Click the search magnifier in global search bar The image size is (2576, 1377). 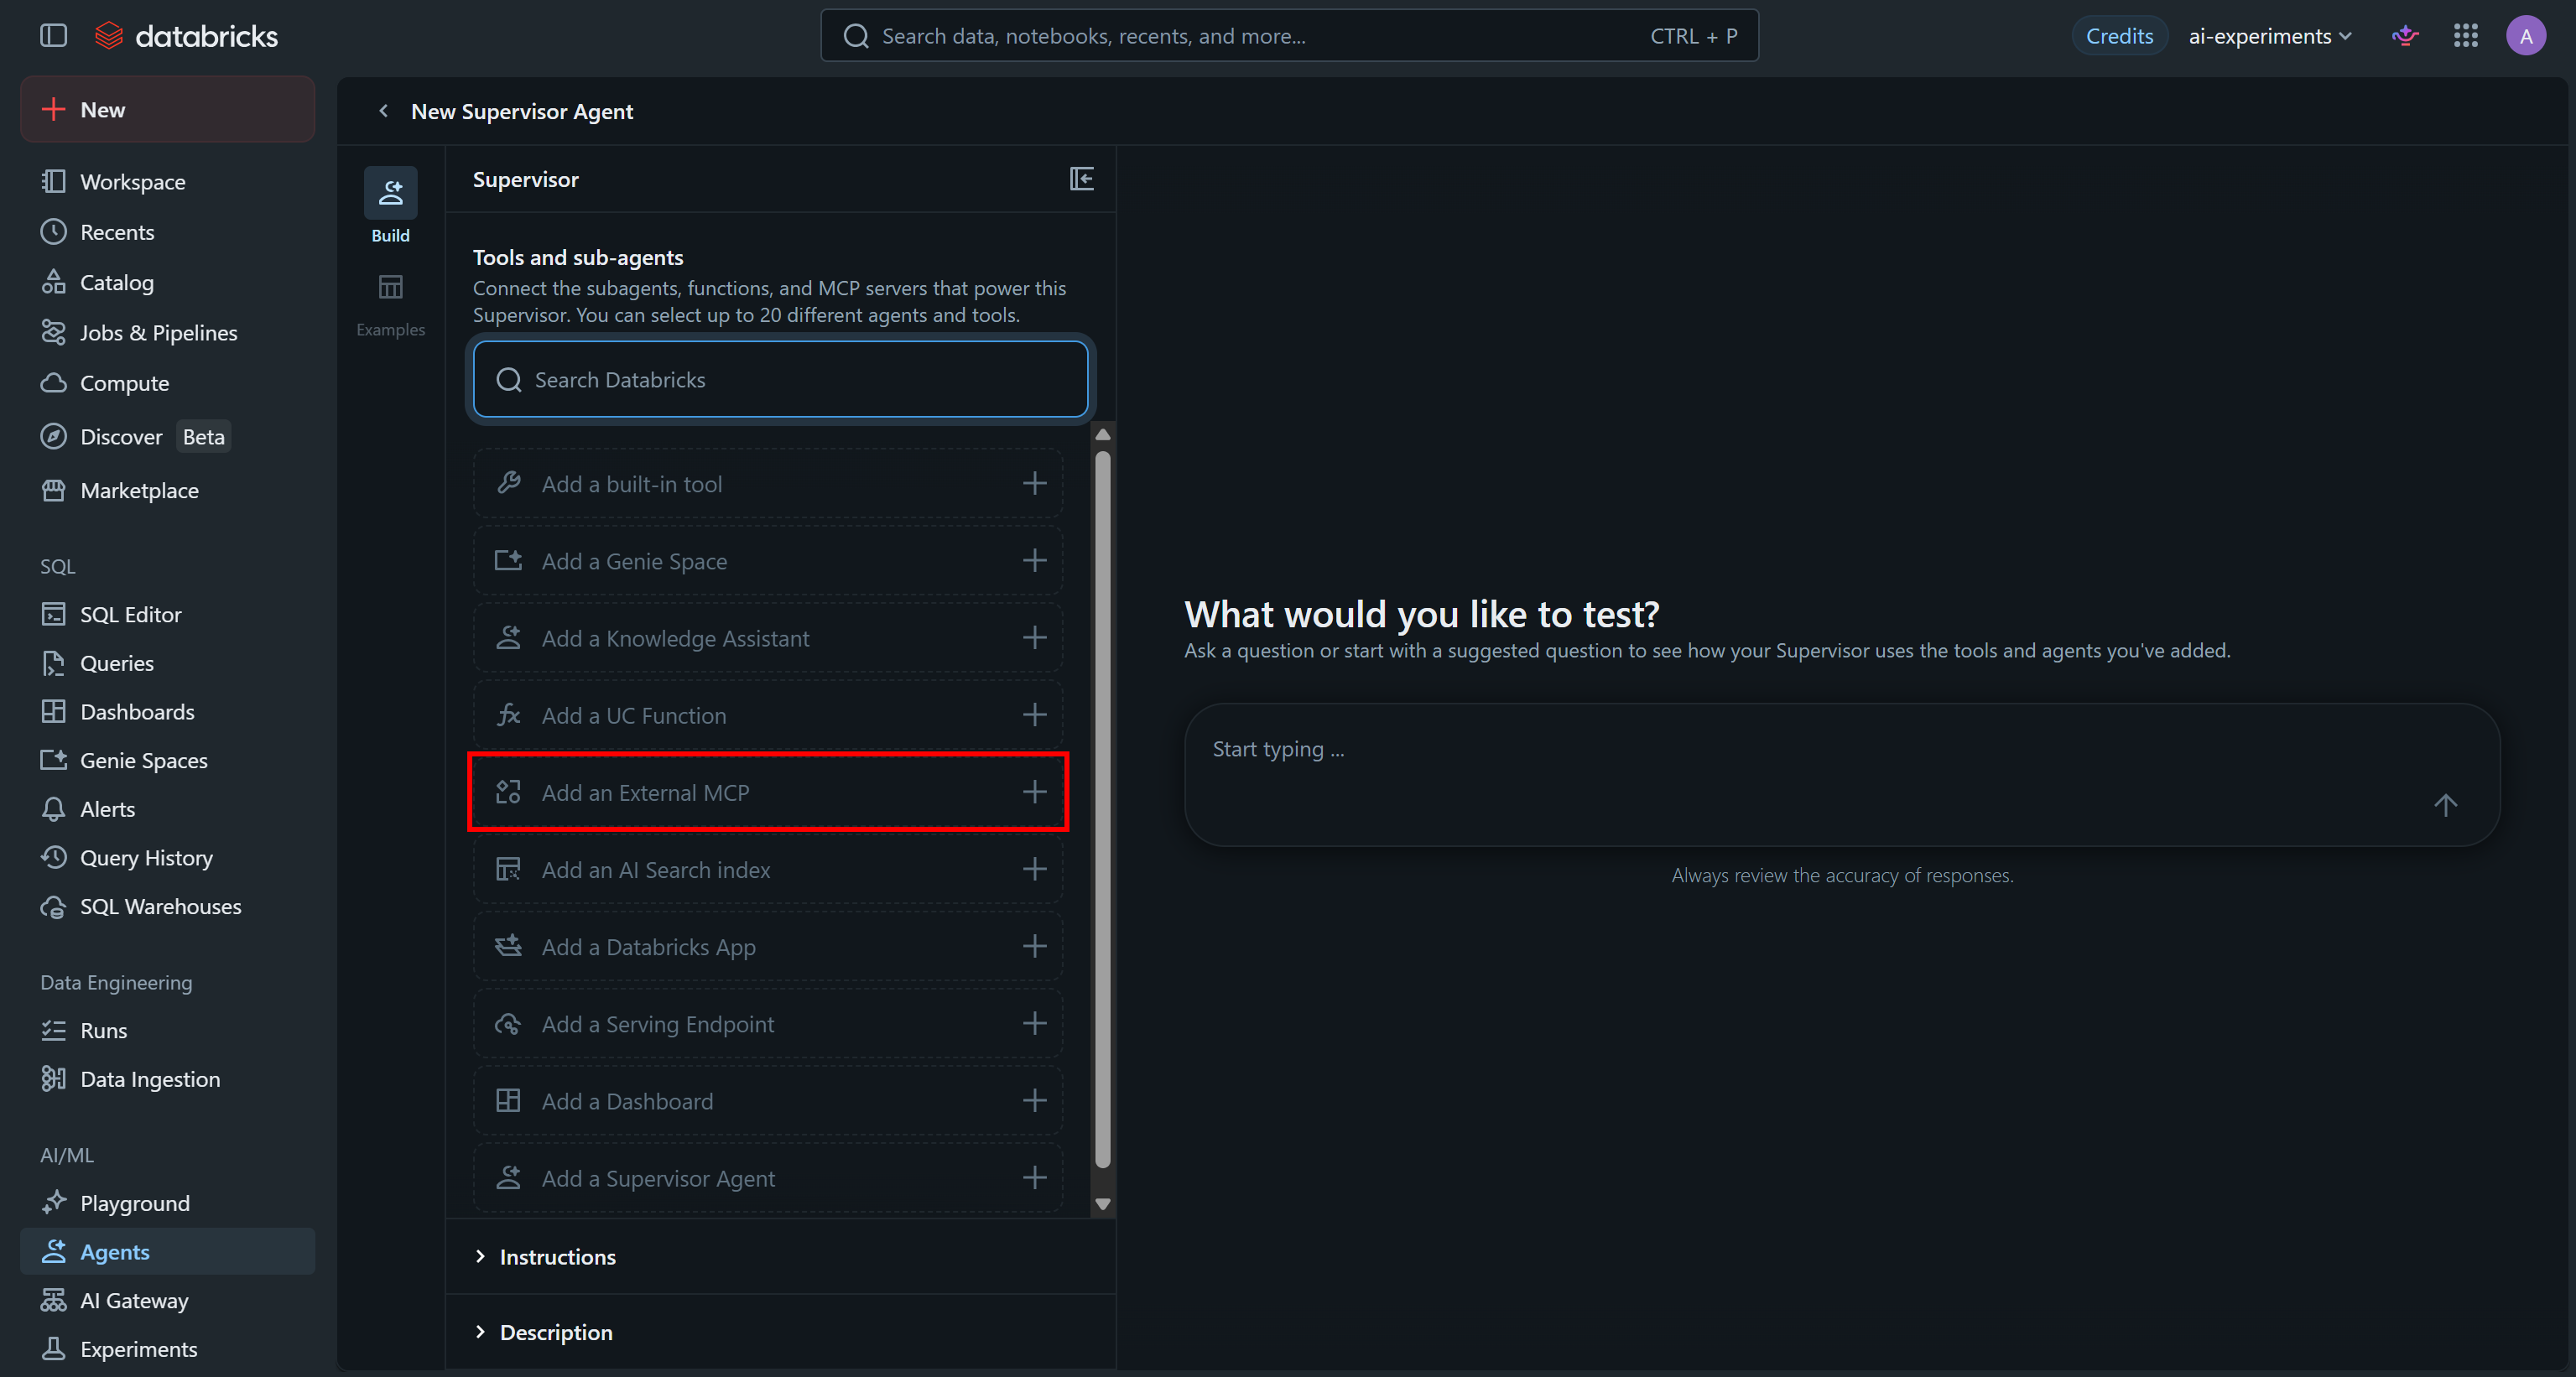click(856, 36)
